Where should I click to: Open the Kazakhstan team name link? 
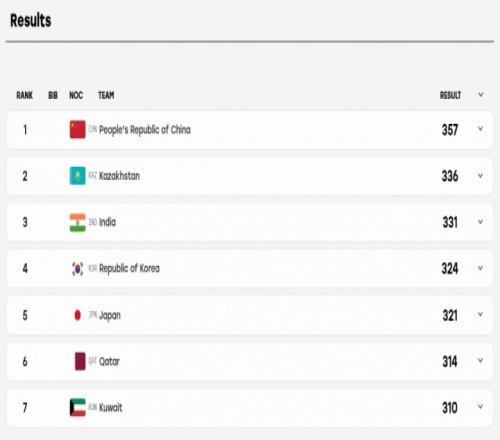[x=119, y=176]
